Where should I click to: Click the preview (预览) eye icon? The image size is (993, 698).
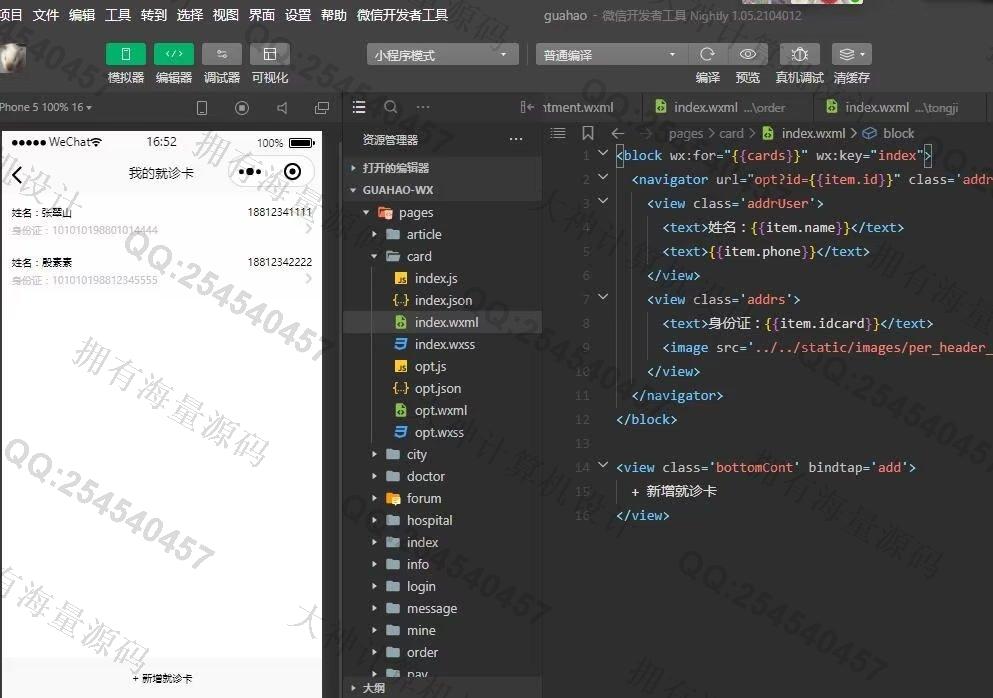click(748, 54)
